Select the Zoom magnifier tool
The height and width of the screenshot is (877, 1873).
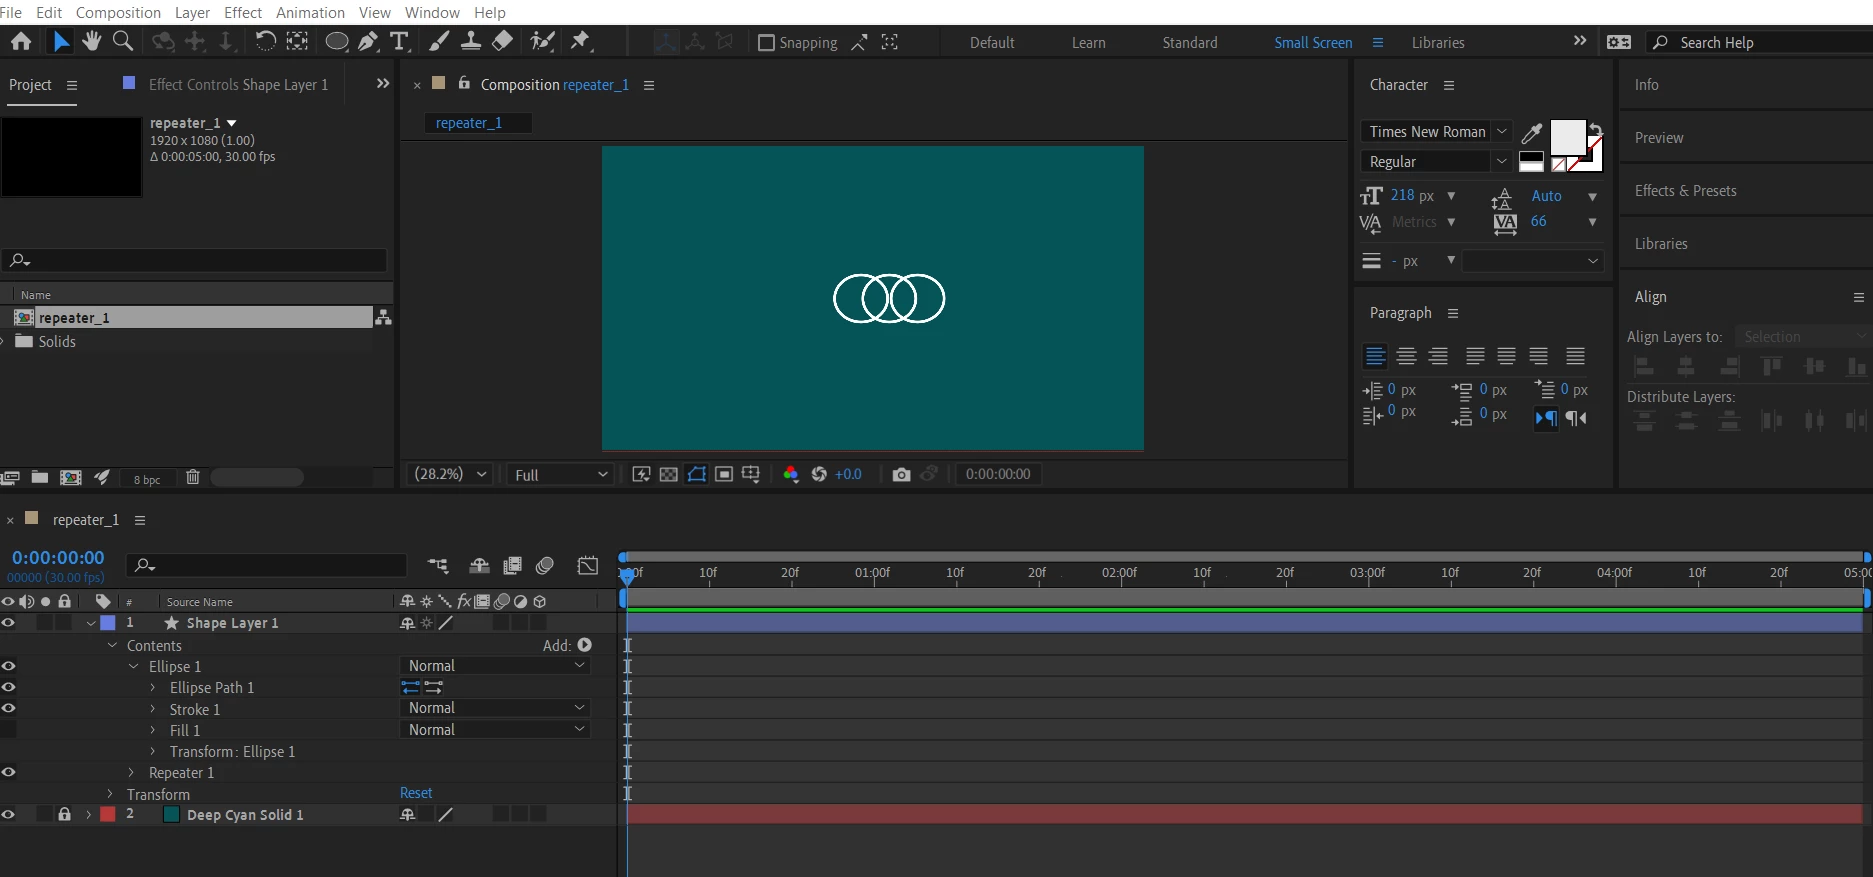[123, 41]
